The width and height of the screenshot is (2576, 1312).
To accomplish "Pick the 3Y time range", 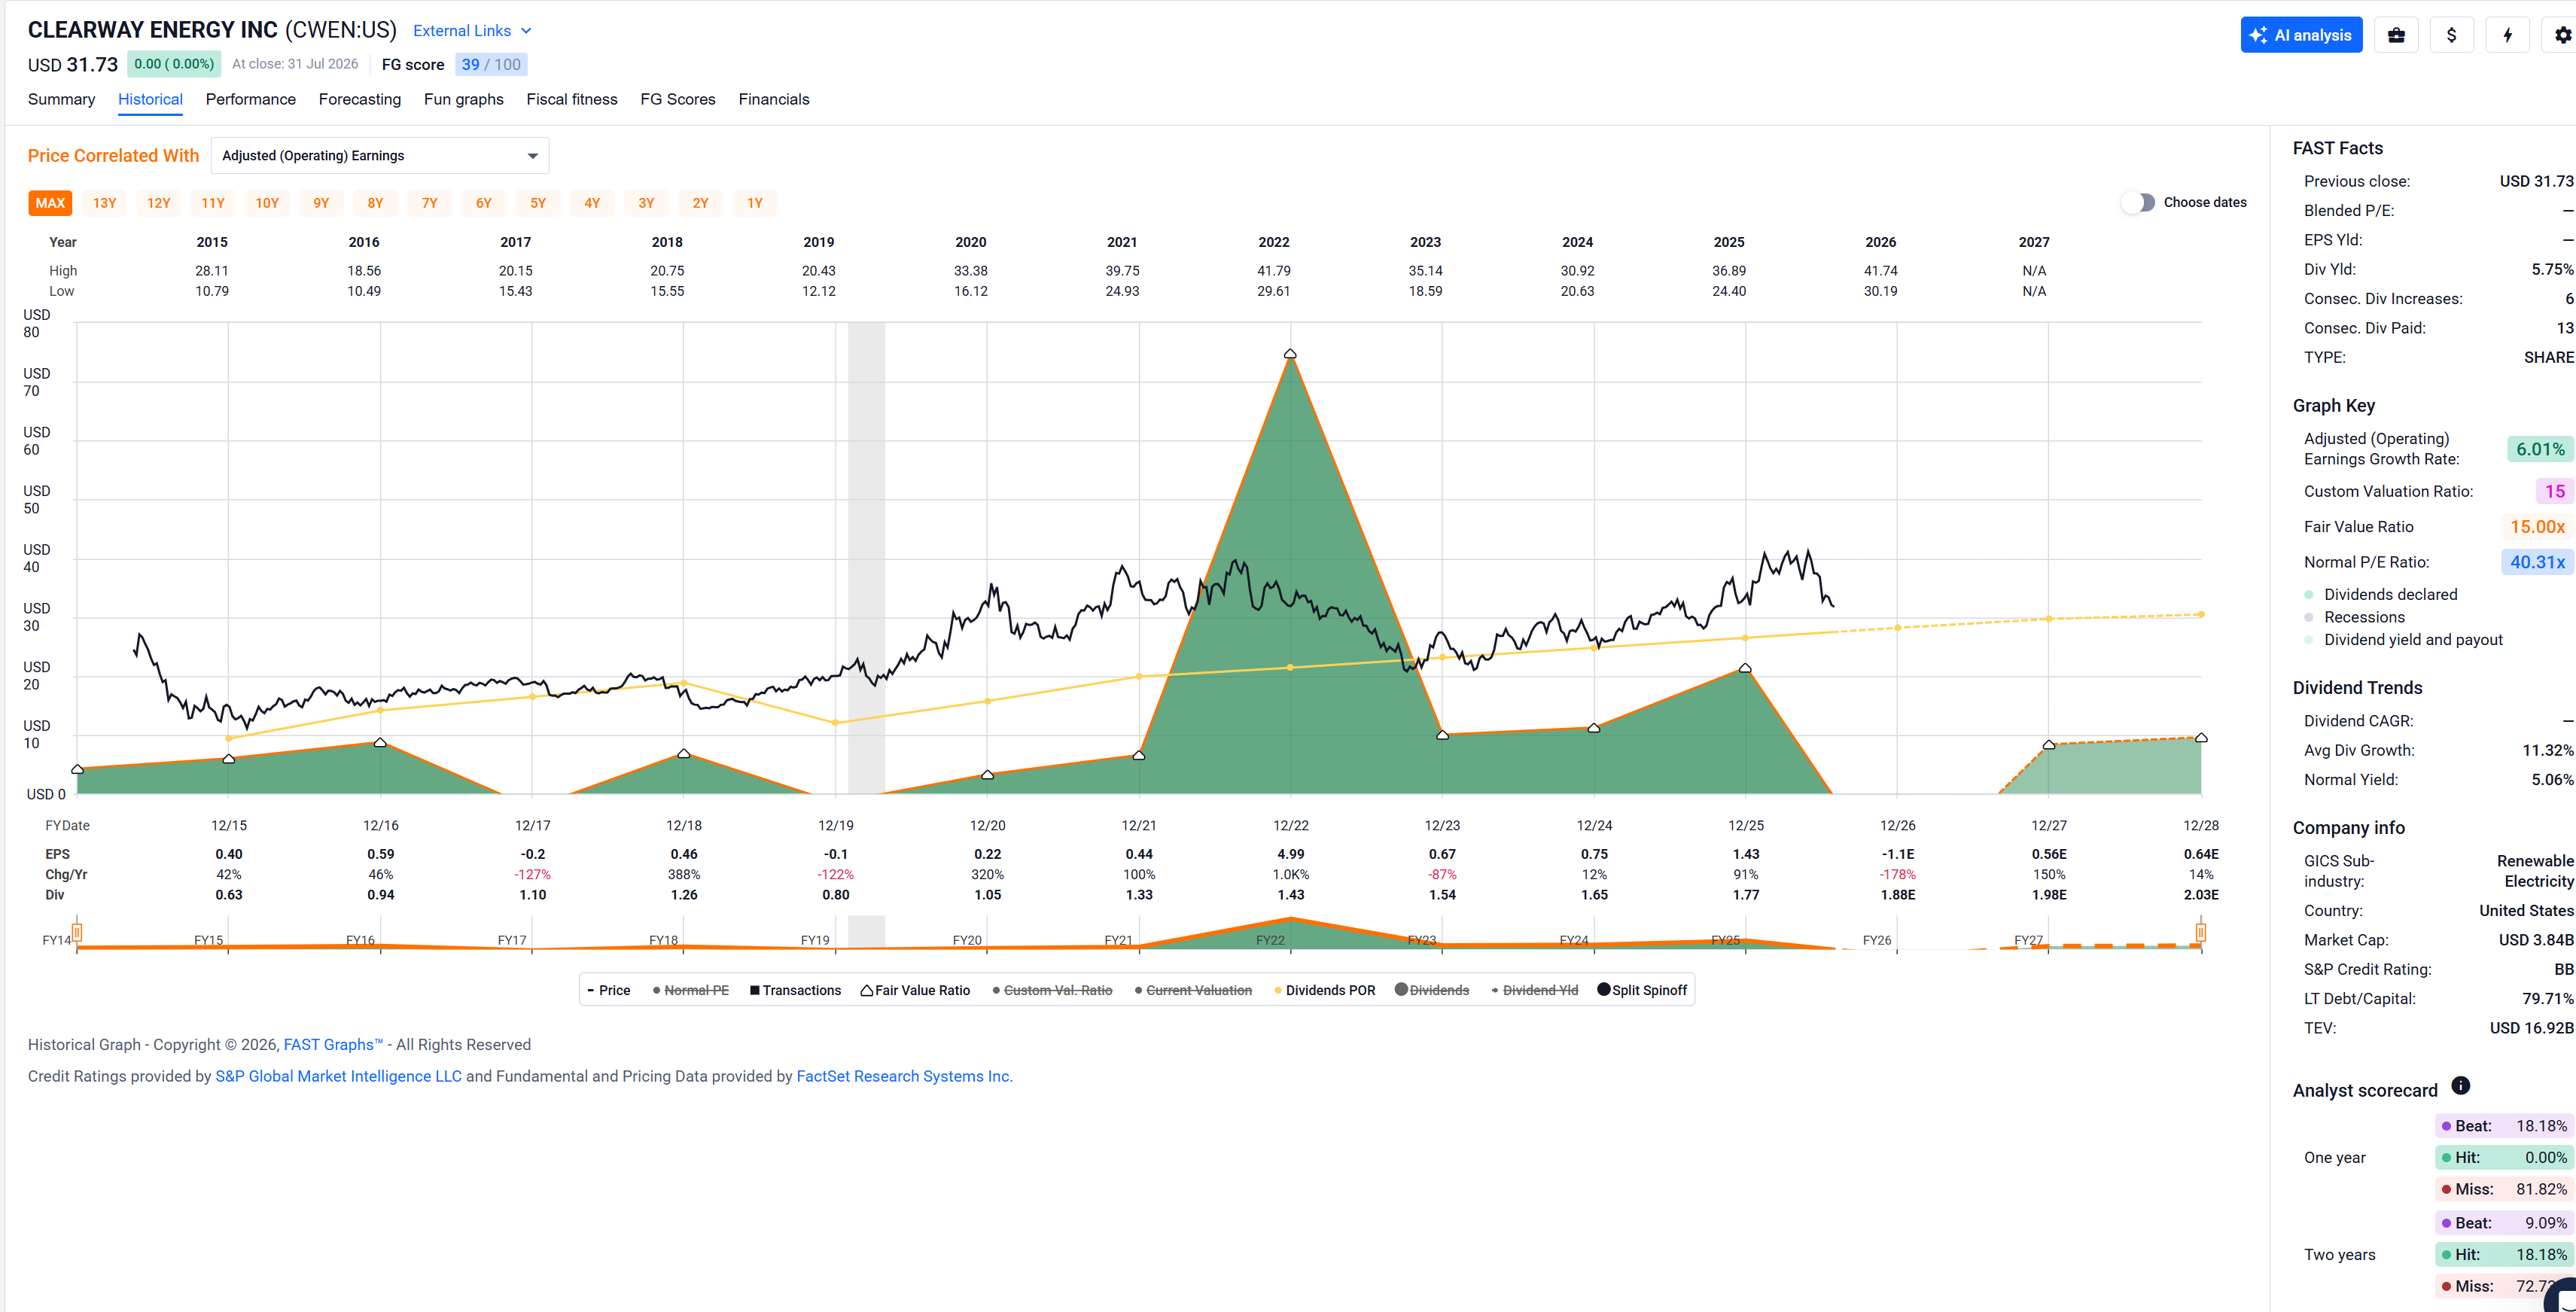I will [x=646, y=203].
